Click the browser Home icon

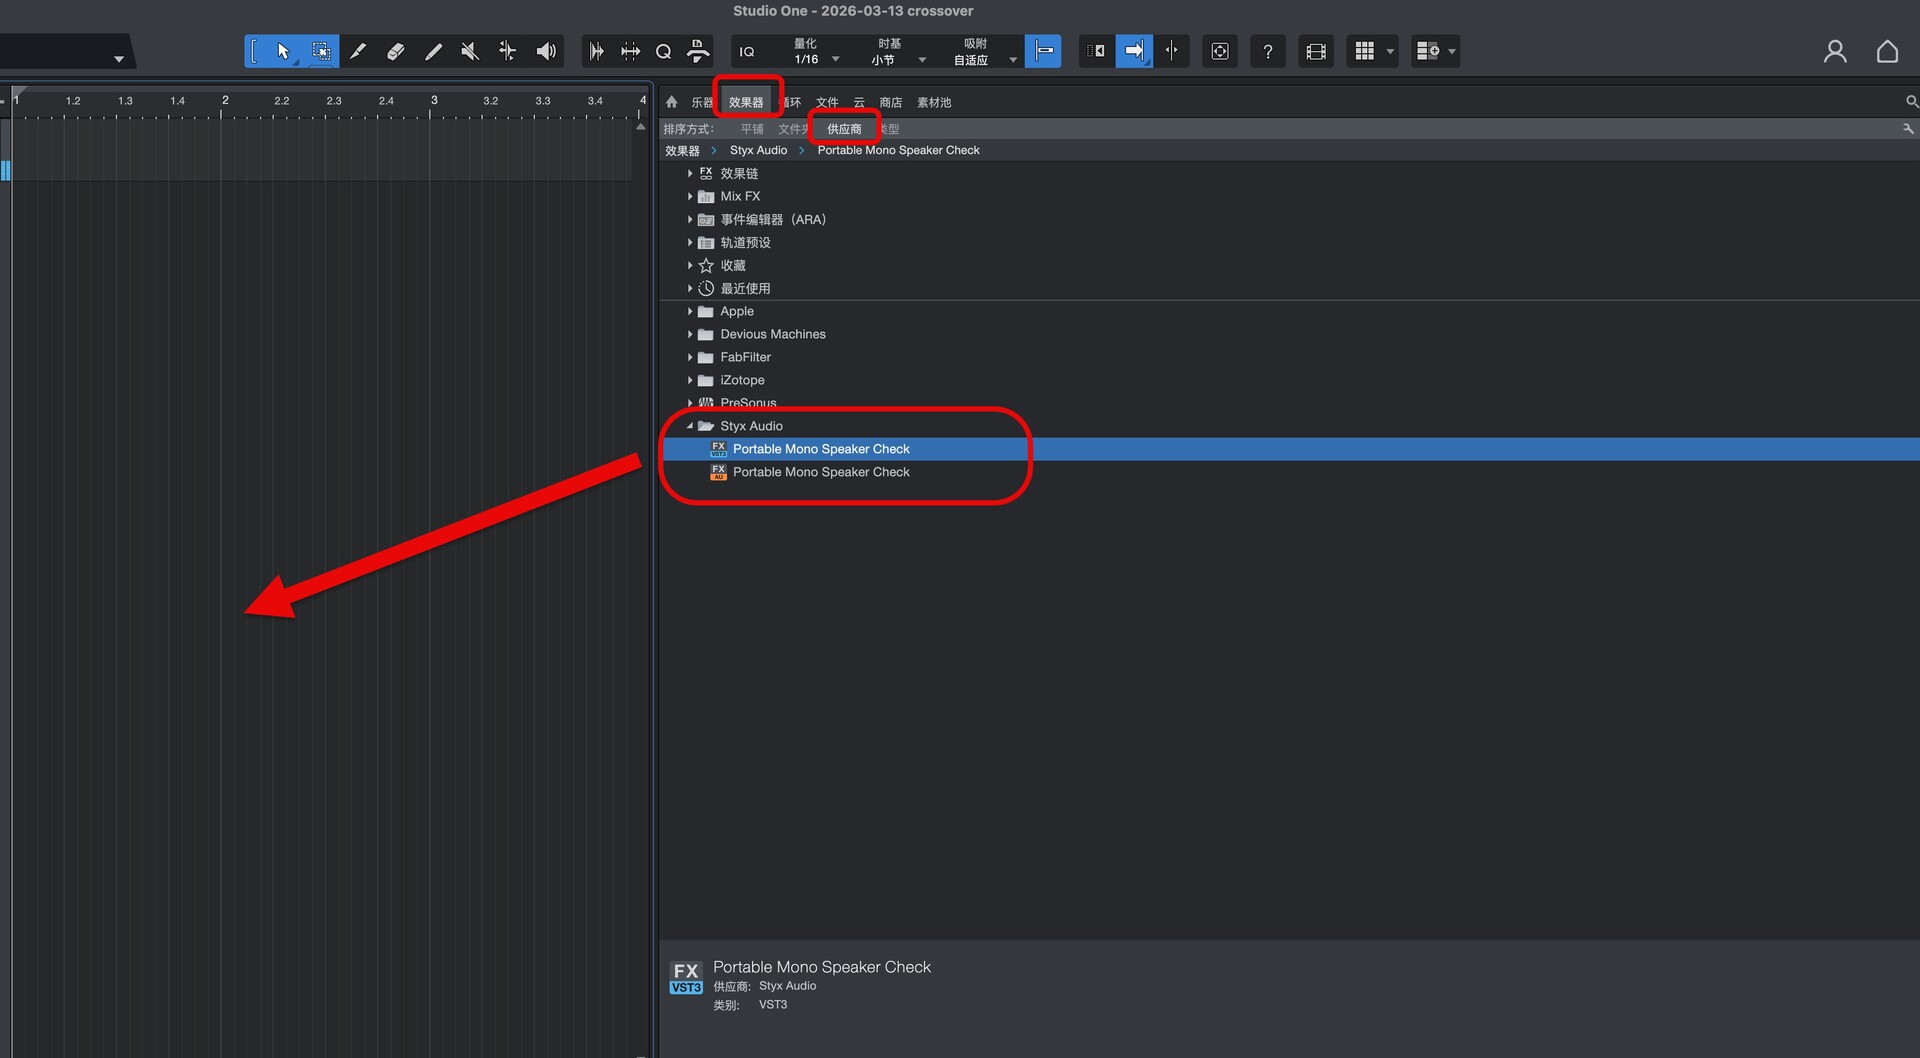coord(672,102)
